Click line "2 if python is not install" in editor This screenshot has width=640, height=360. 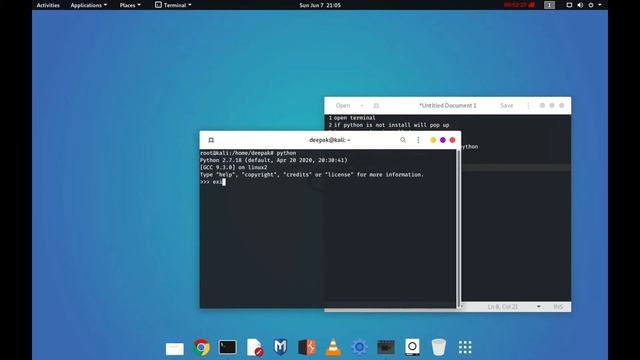pos(389,125)
